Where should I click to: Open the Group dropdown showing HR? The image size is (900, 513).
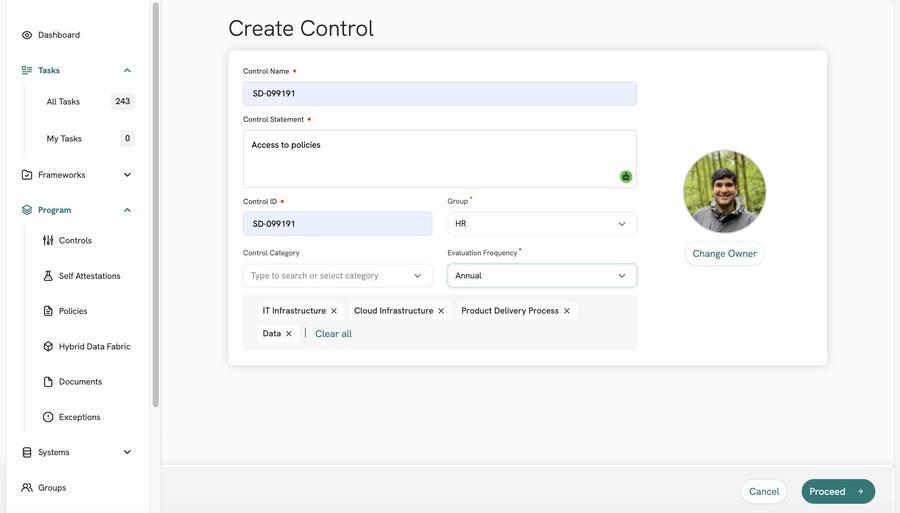point(542,224)
